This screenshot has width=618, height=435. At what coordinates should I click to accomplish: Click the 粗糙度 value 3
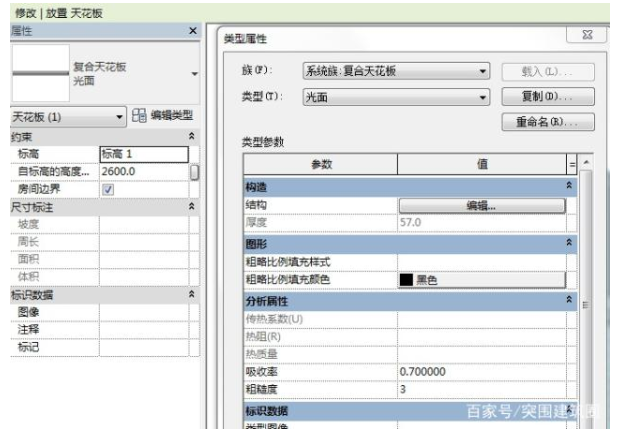point(482,389)
